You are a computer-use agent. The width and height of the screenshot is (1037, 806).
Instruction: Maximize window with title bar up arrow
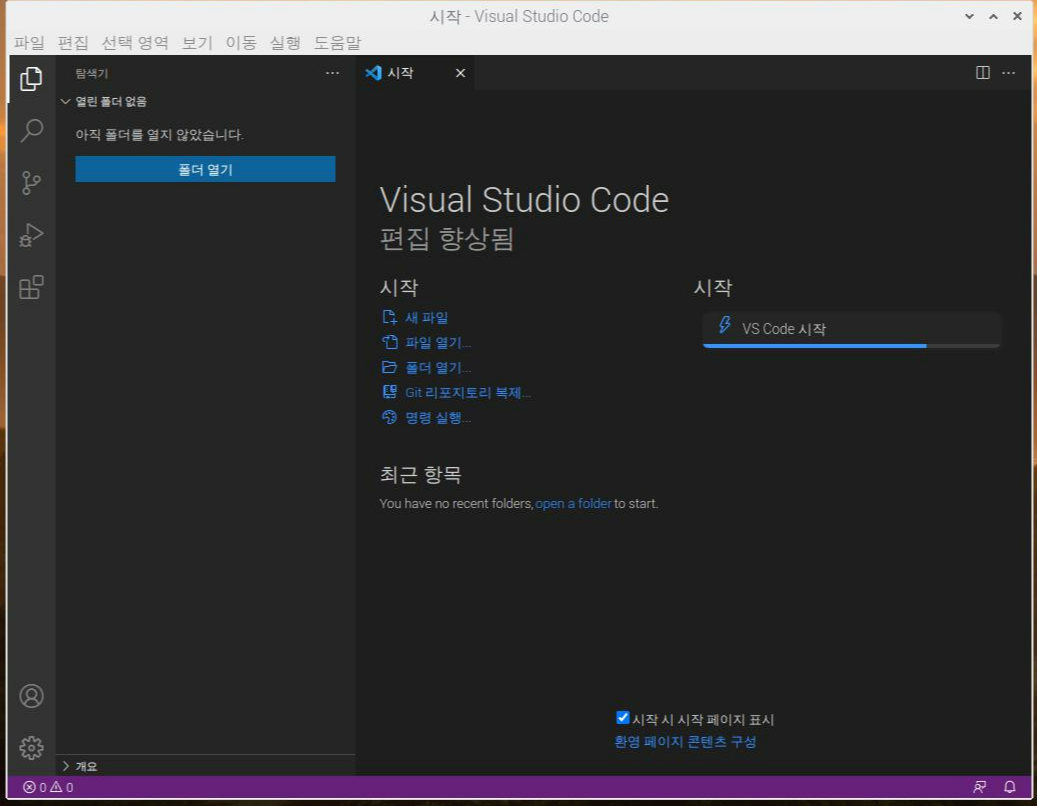pyautogui.click(x=993, y=17)
